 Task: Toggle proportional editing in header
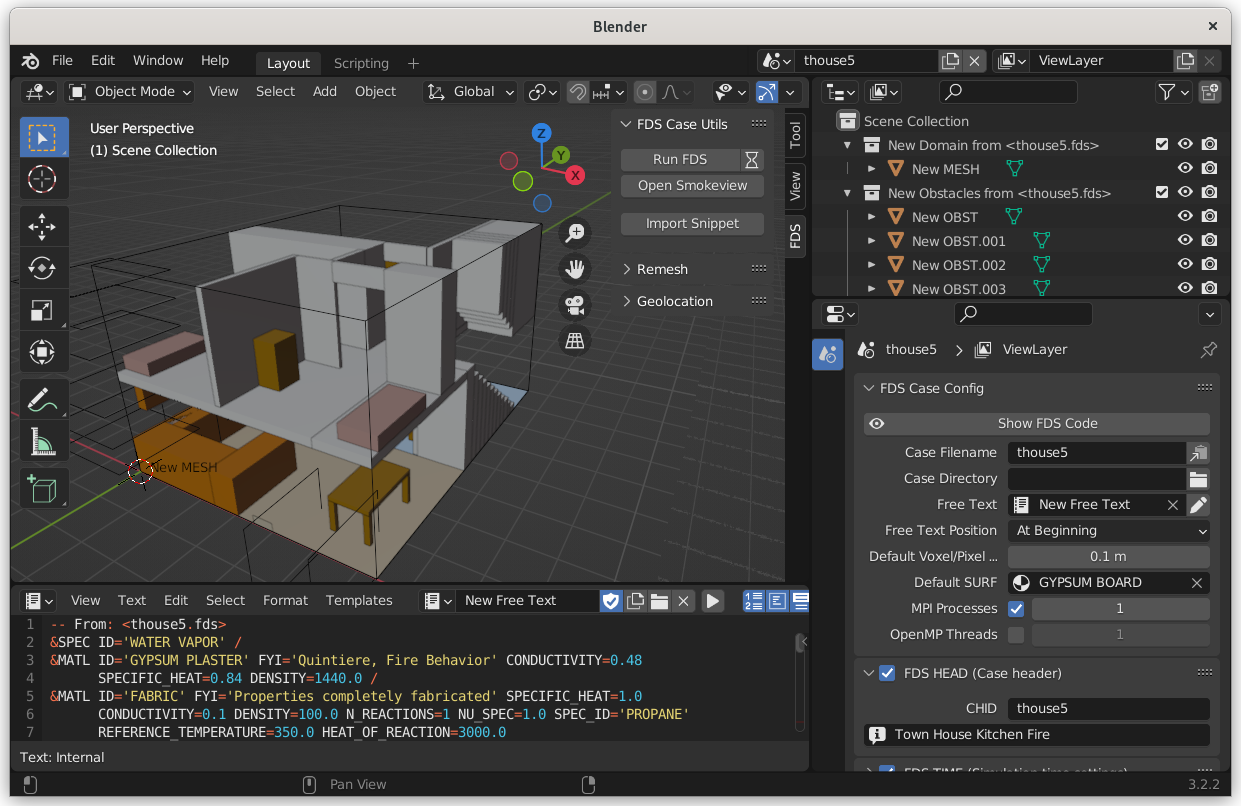645,92
